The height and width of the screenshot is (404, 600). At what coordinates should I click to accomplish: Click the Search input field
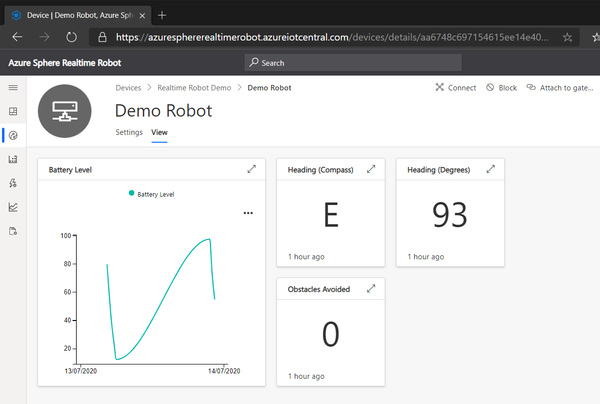353,62
